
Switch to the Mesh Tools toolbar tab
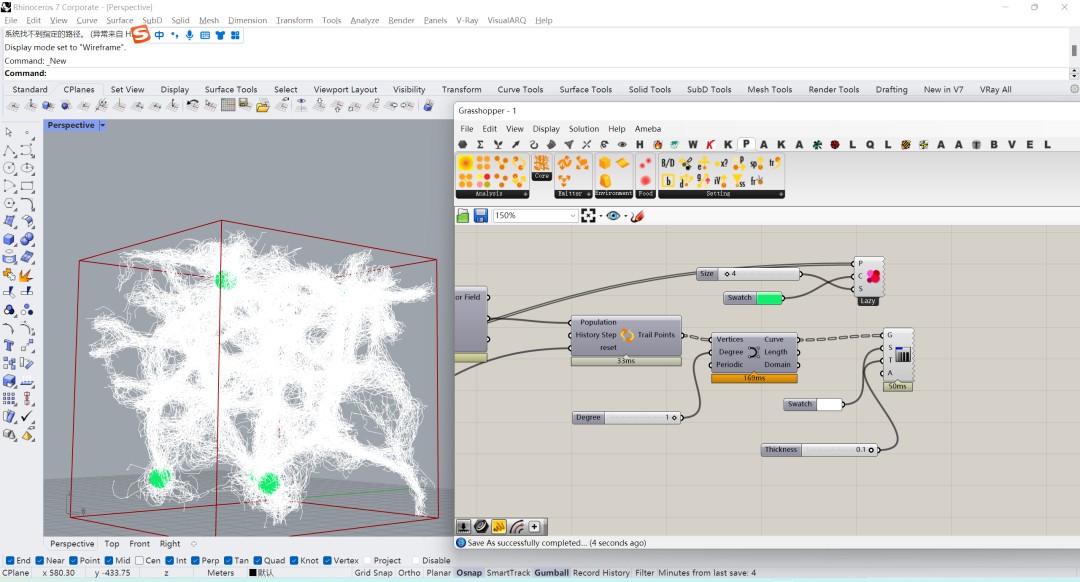(769, 90)
